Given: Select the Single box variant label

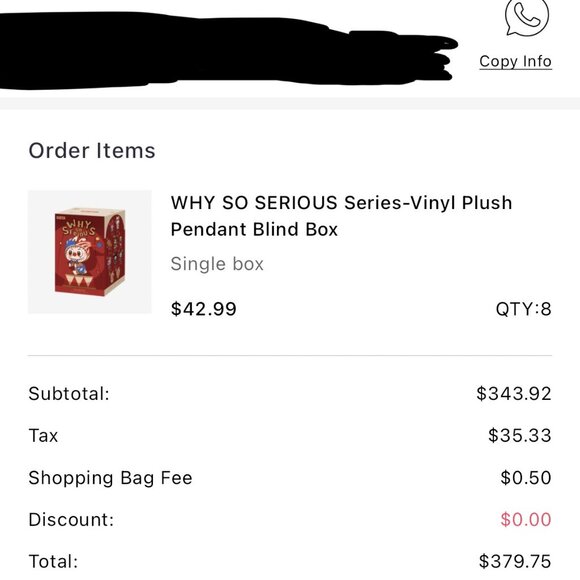Looking at the screenshot, I should tap(217, 264).
